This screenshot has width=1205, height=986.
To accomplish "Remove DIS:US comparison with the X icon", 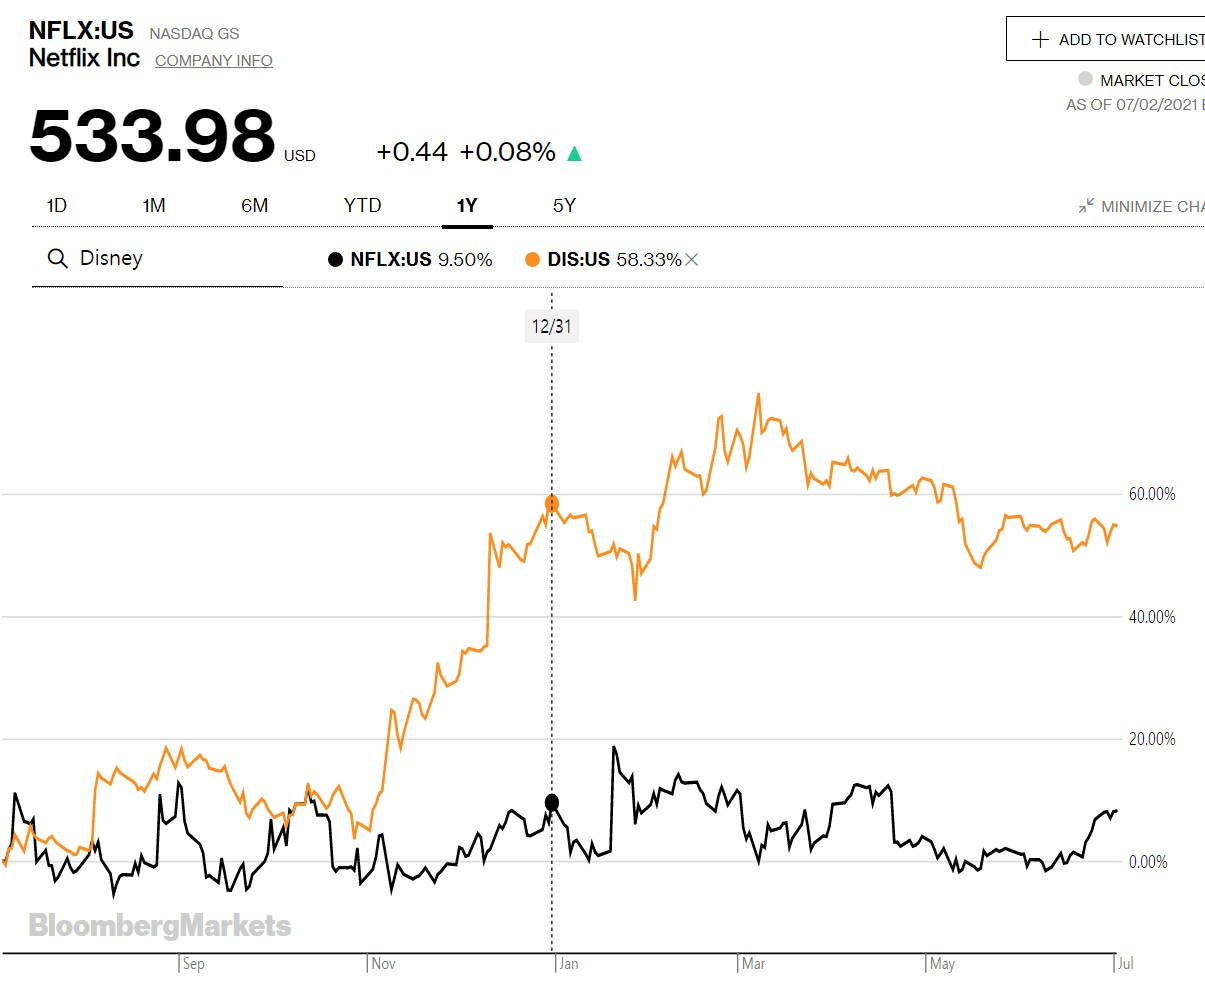I will pyautogui.click(x=692, y=260).
